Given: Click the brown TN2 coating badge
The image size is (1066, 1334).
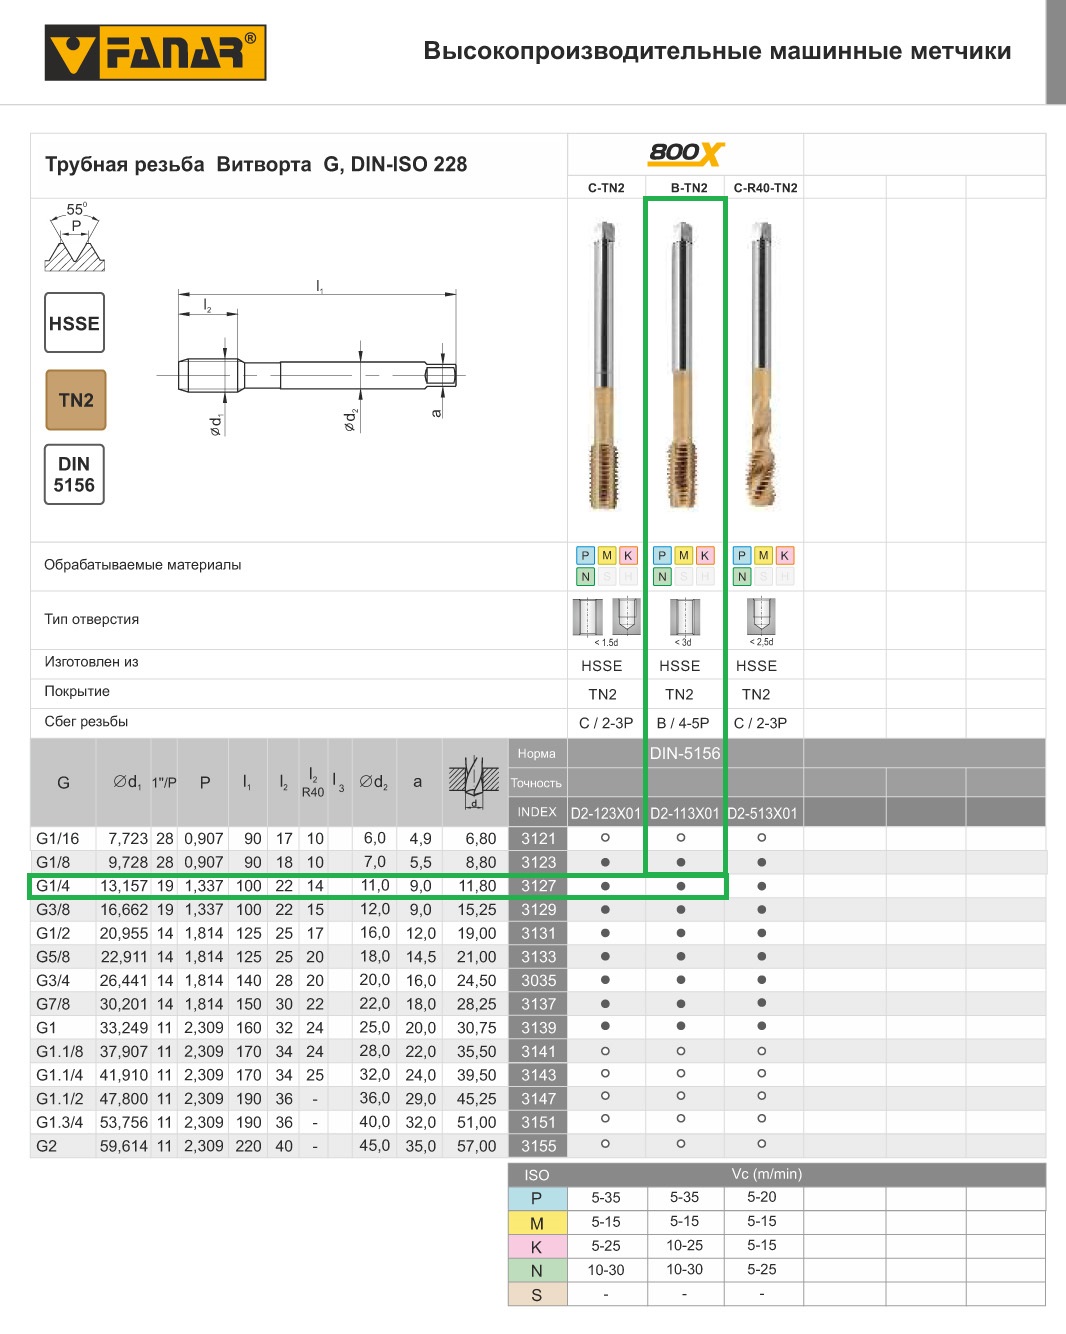Looking at the screenshot, I should coord(76,400).
